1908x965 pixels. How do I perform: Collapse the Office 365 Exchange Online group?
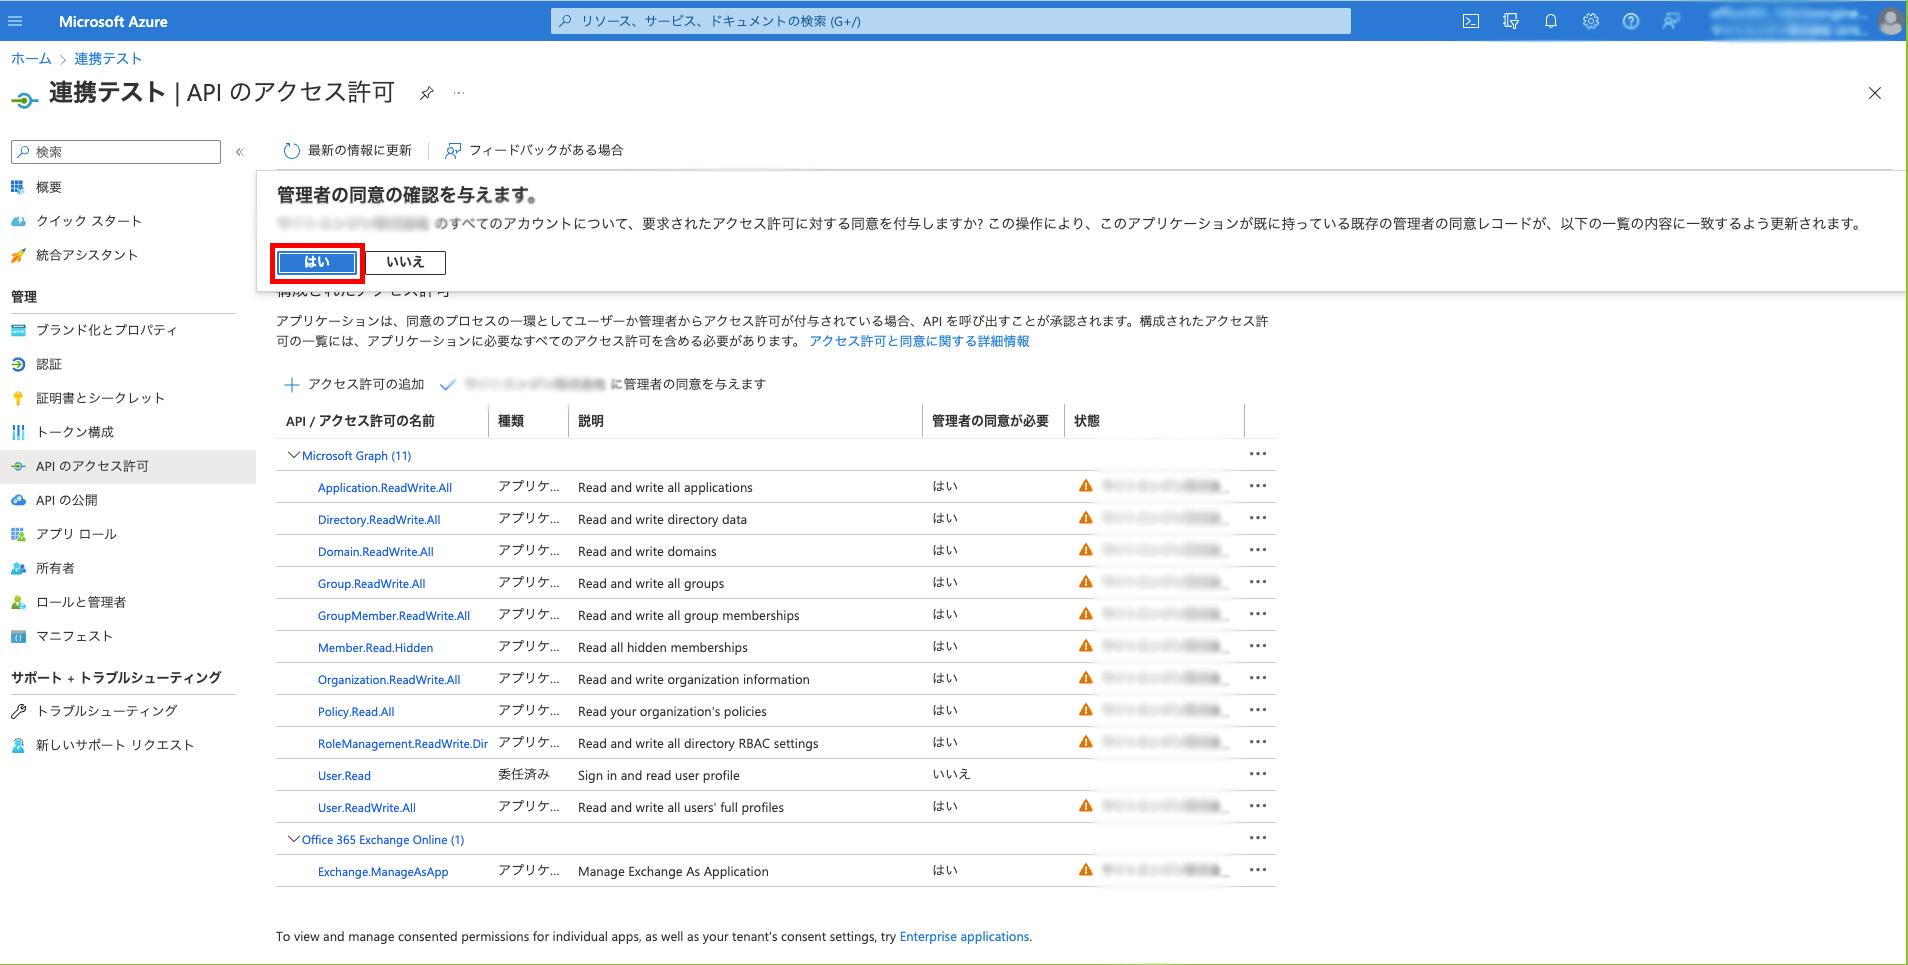pyautogui.click(x=293, y=839)
